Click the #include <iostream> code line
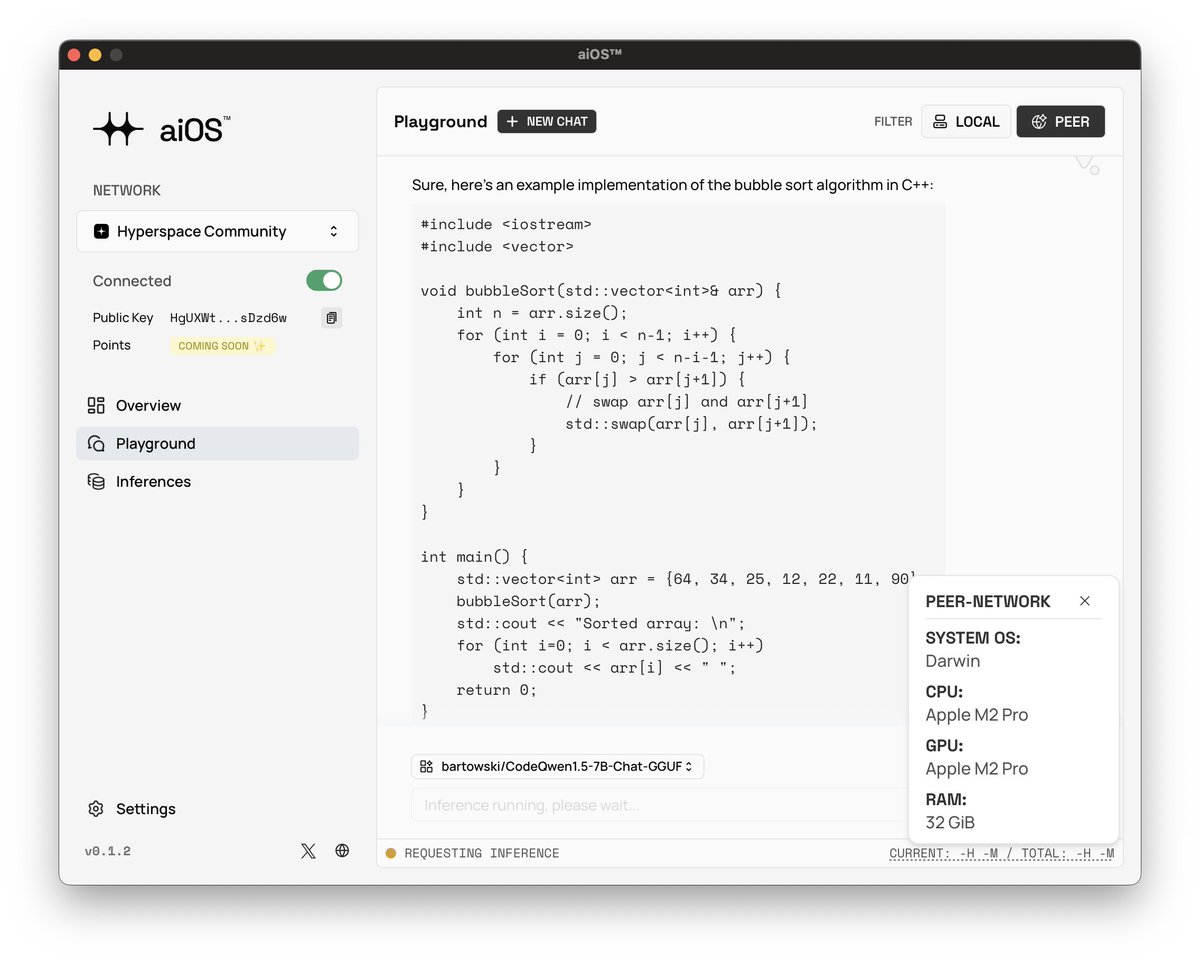Screen dimensions: 1200x963 click(506, 224)
